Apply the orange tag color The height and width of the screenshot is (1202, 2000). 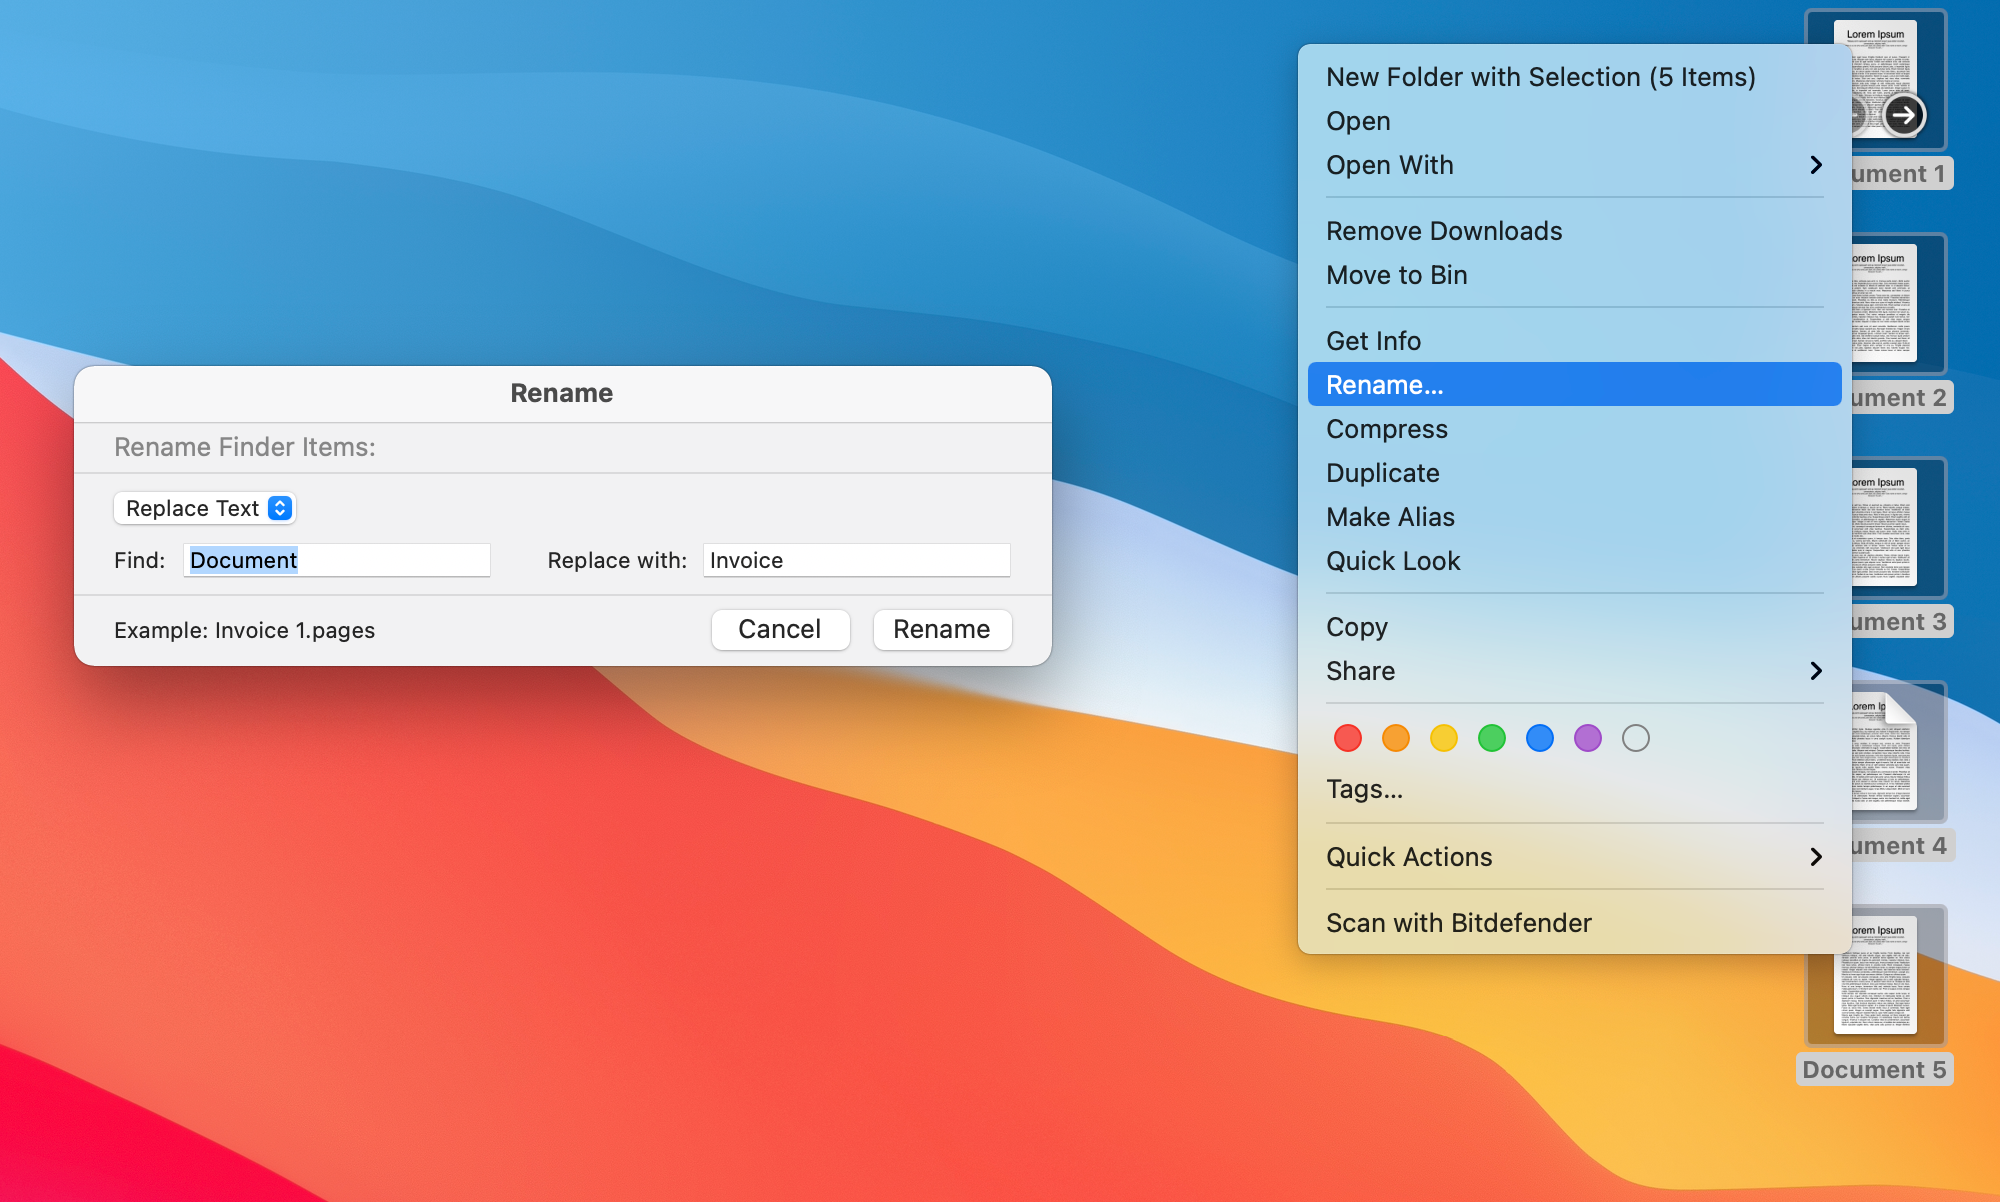(1396, 738)
